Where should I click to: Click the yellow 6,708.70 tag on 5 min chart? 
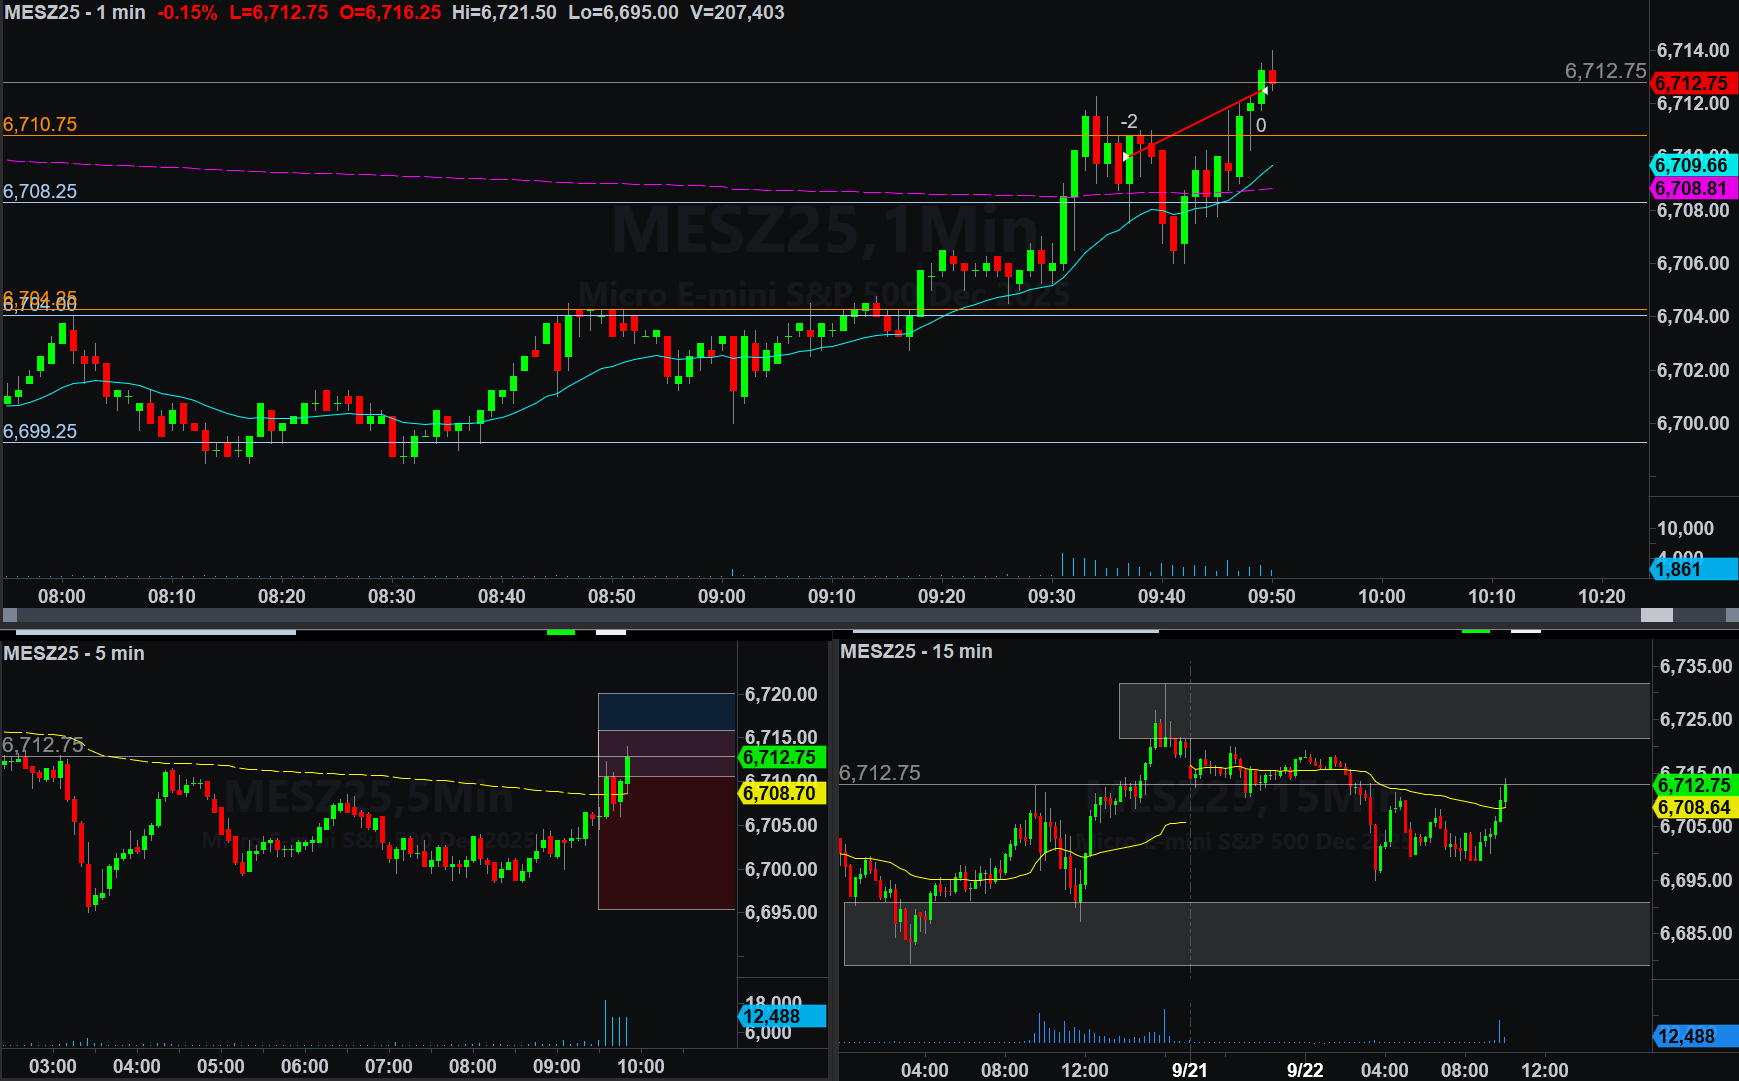tap(781, 793)
